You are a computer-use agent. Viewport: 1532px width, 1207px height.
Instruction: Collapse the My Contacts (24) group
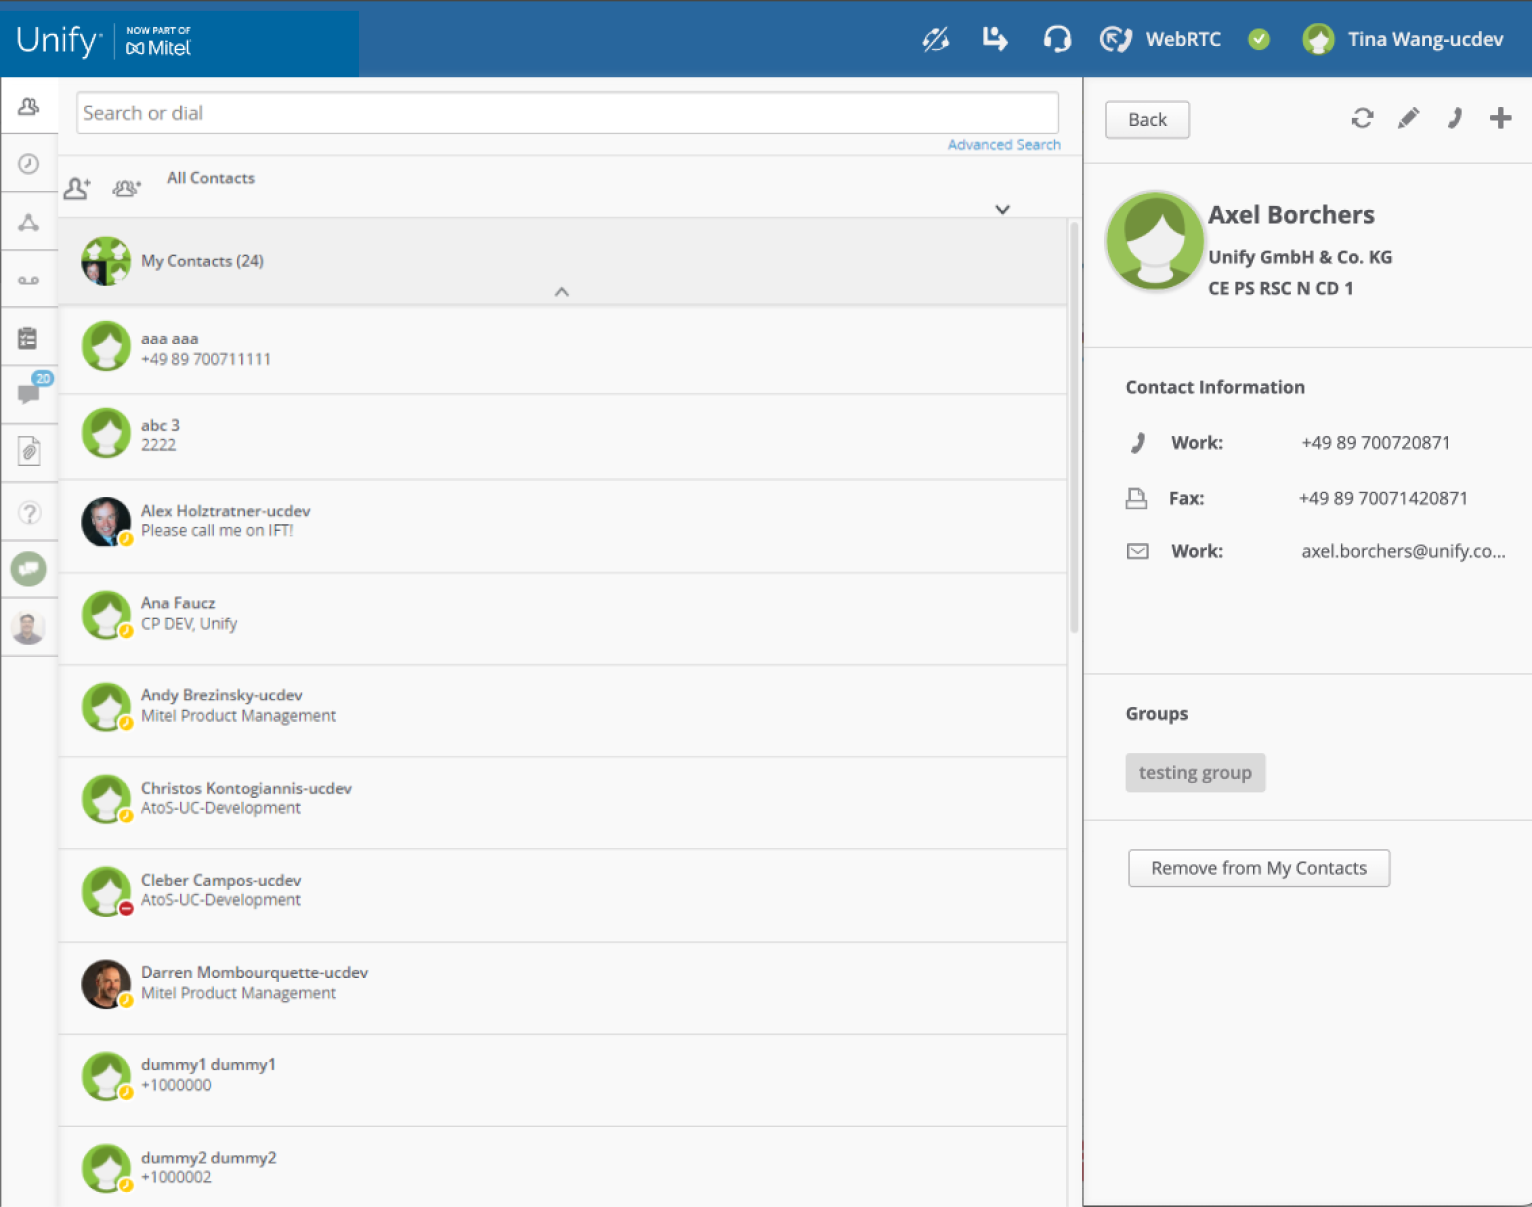pos(562,292)
